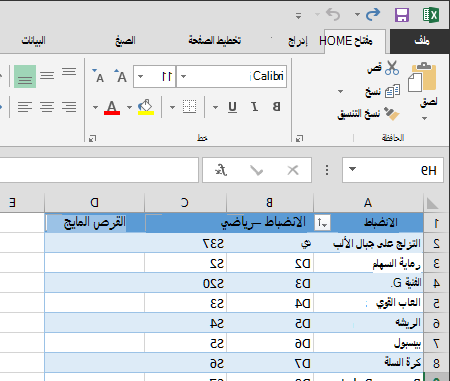450x381 pixels.
Task: Switch to the إدراج (Insert) tab
Action: point(298,41)
